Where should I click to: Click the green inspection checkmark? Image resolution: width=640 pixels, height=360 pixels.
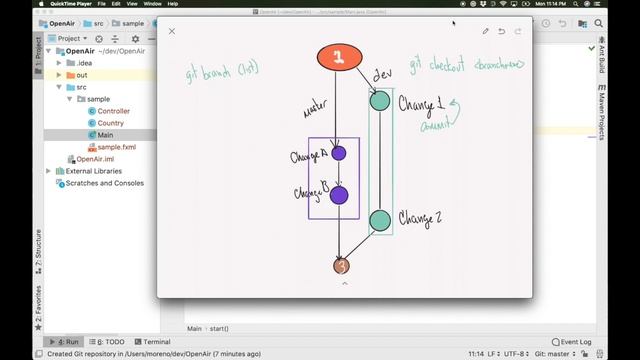pyautogui.click(x=591, y=49)
